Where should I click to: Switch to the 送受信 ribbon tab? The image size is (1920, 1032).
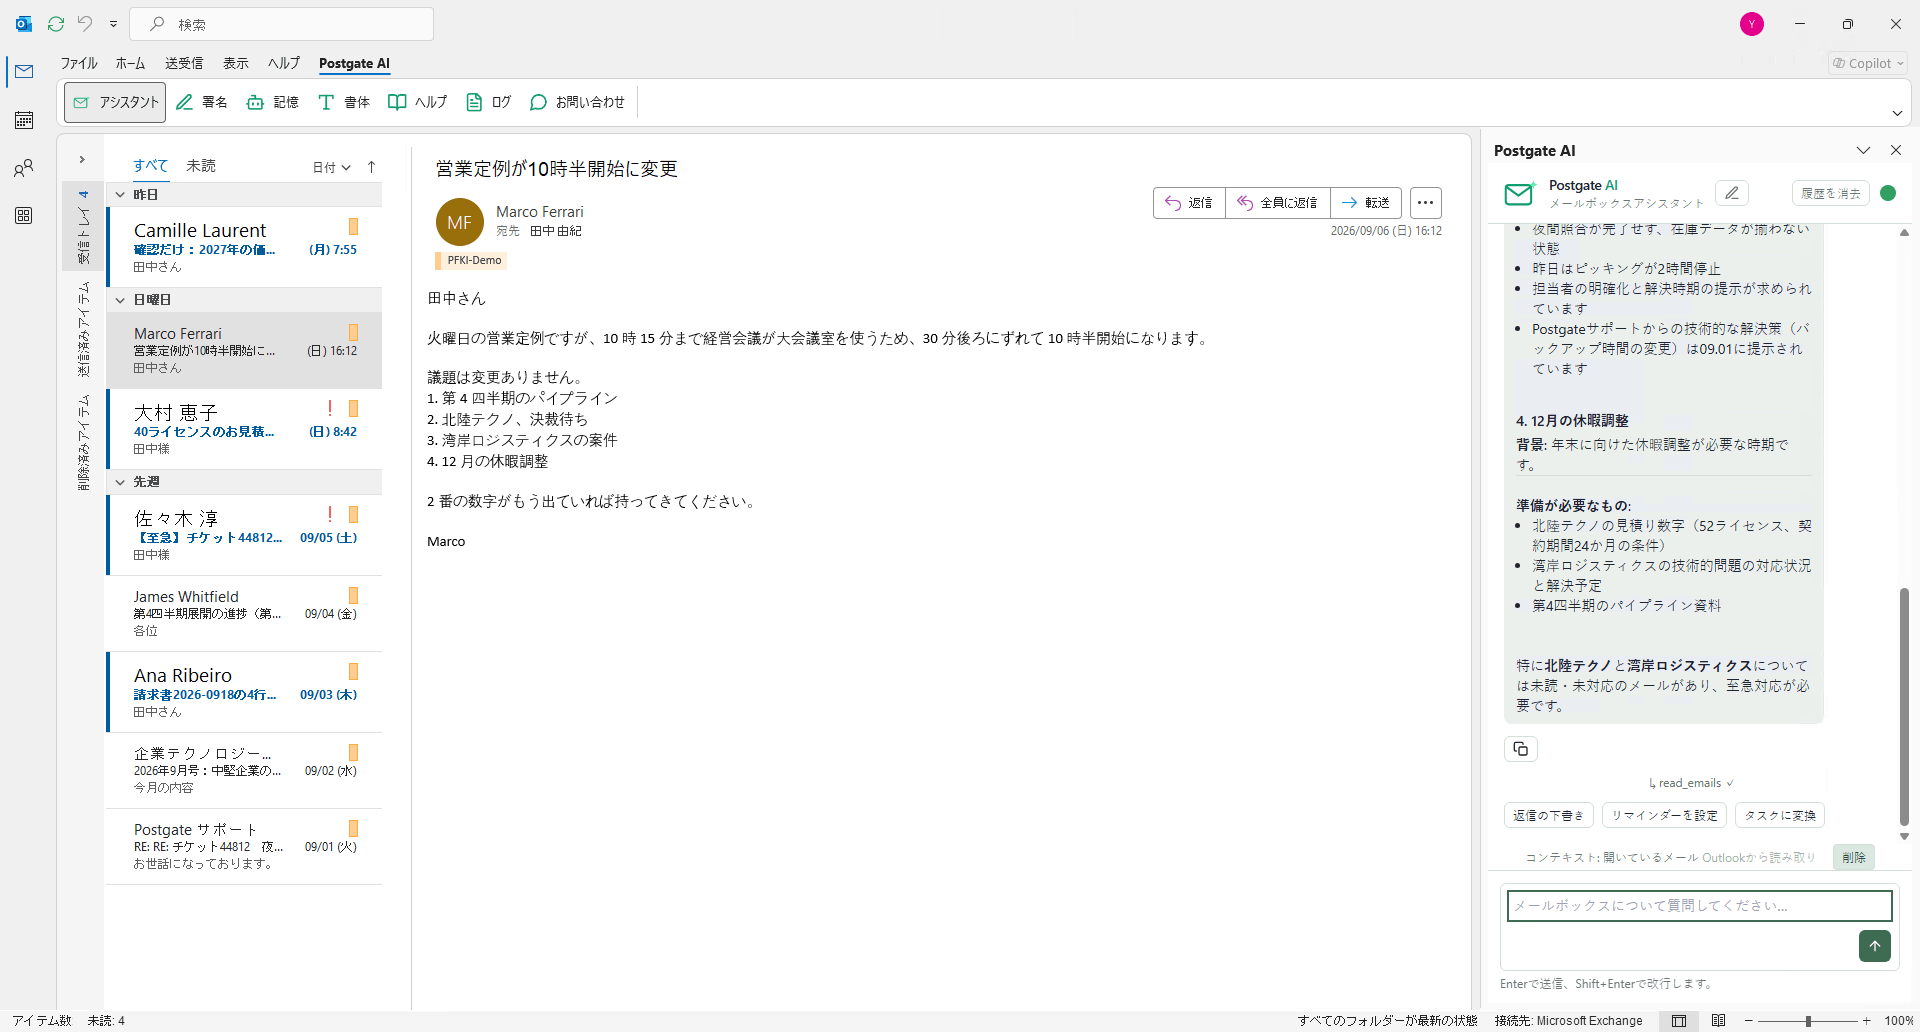184,63
